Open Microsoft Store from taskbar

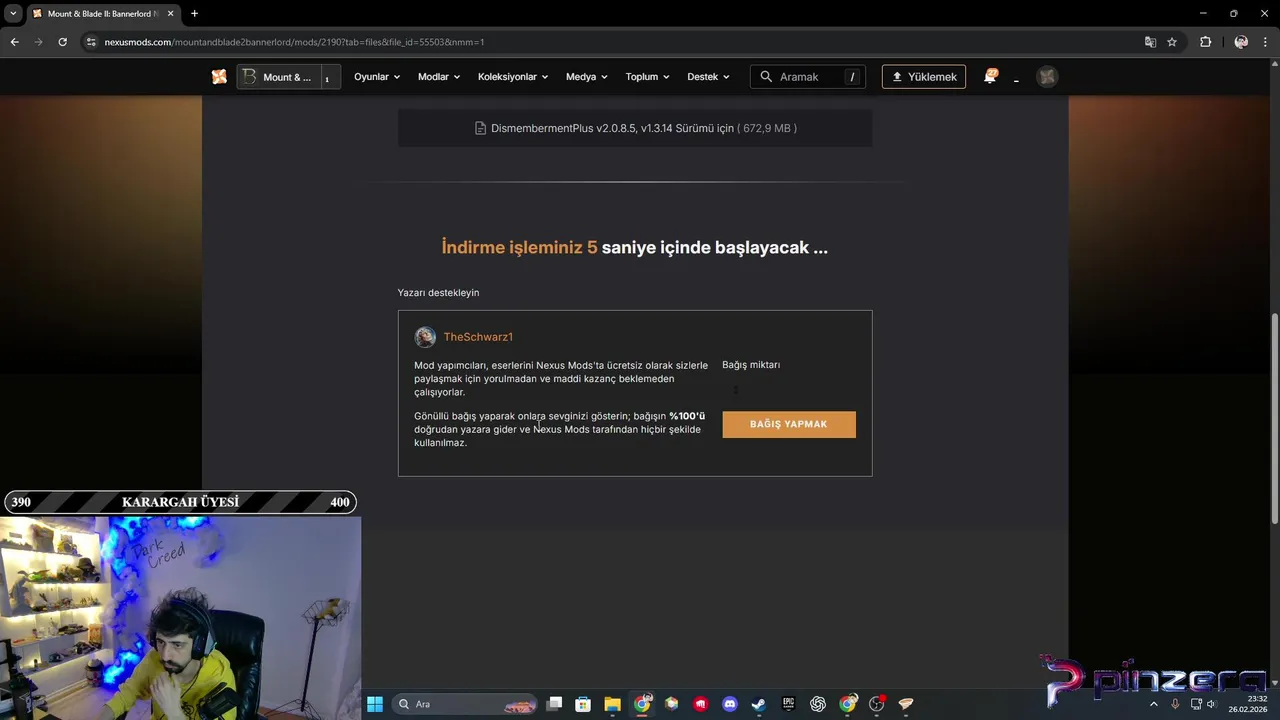[583, 704]
